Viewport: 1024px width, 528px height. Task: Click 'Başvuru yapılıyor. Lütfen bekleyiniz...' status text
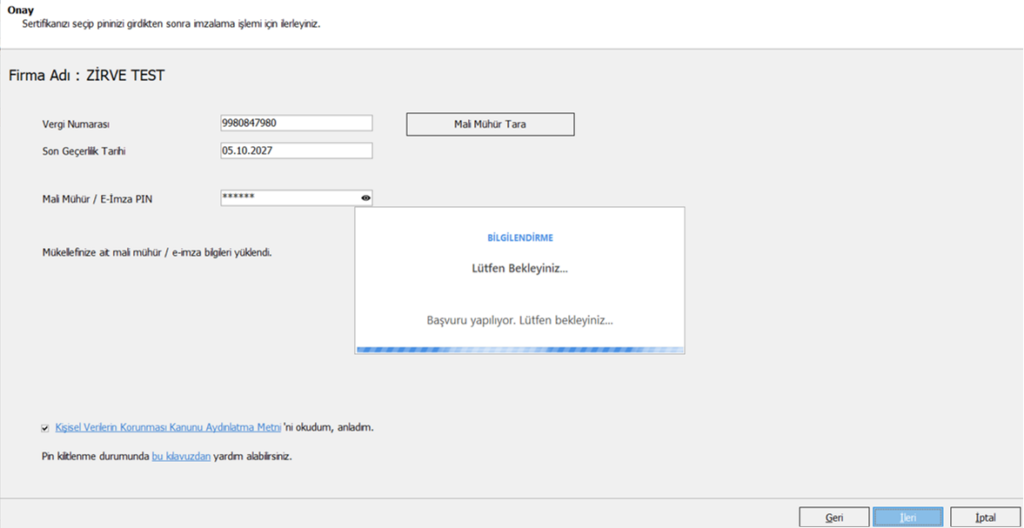pyautogui.click(x=520, y=322)
